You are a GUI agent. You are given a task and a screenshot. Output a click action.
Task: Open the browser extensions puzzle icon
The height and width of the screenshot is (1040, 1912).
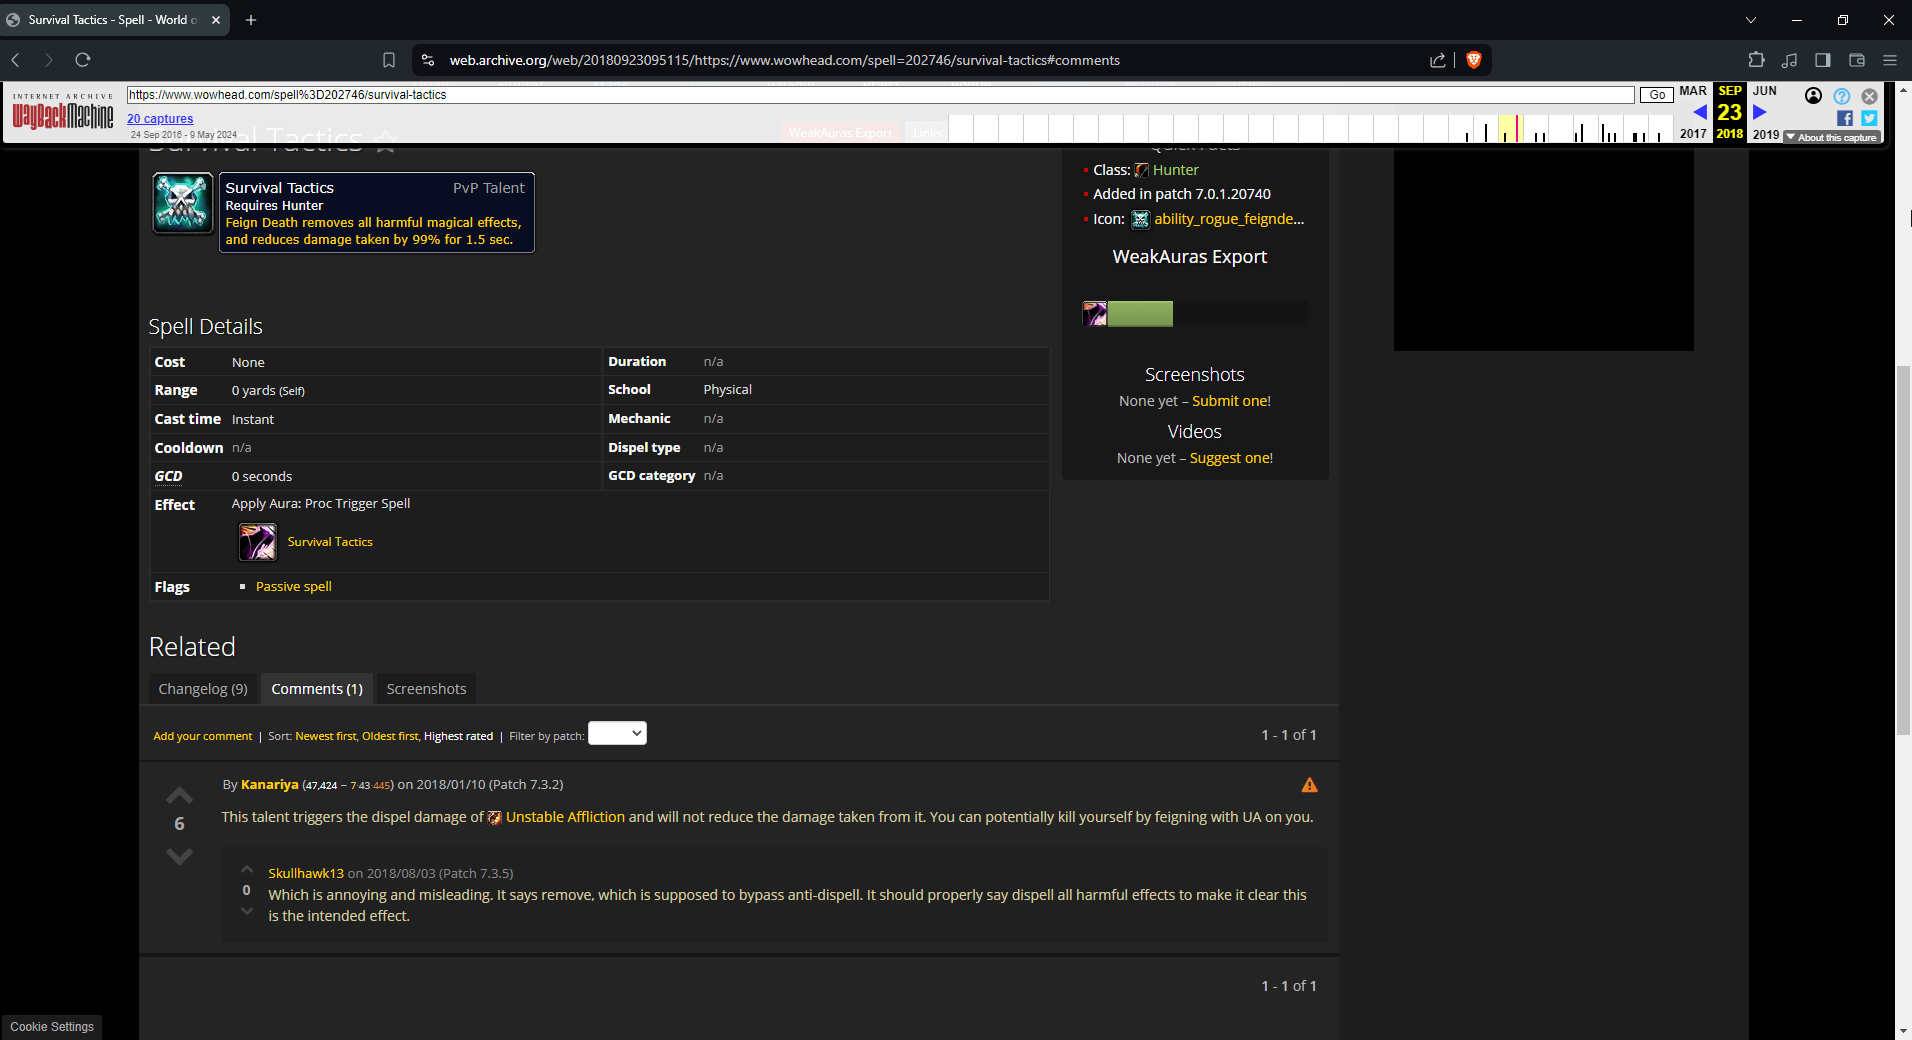tap(1756, 60)
